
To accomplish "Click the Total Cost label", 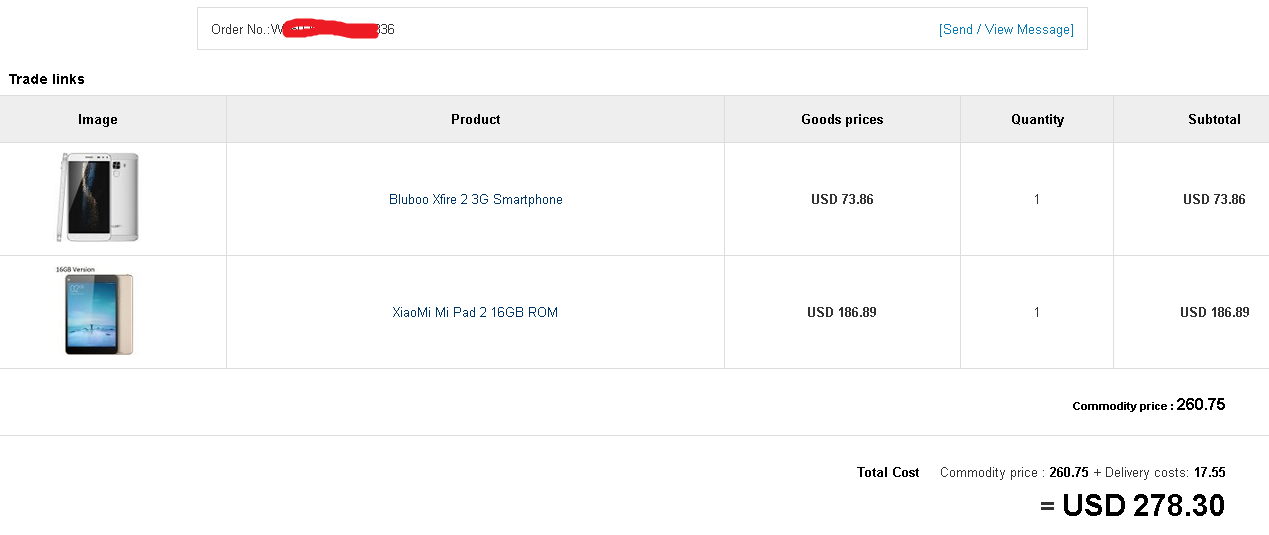I will [888, 473].
